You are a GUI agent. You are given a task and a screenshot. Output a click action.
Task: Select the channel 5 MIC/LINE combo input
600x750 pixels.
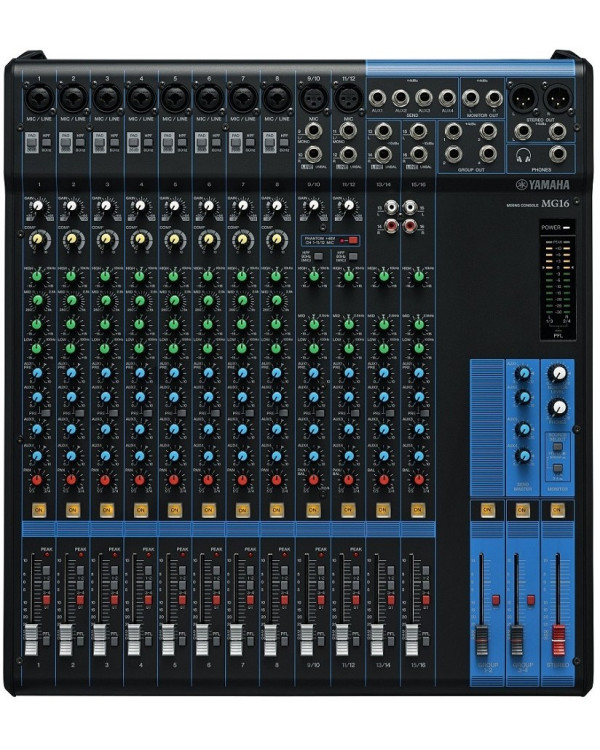tap(175, 98)
